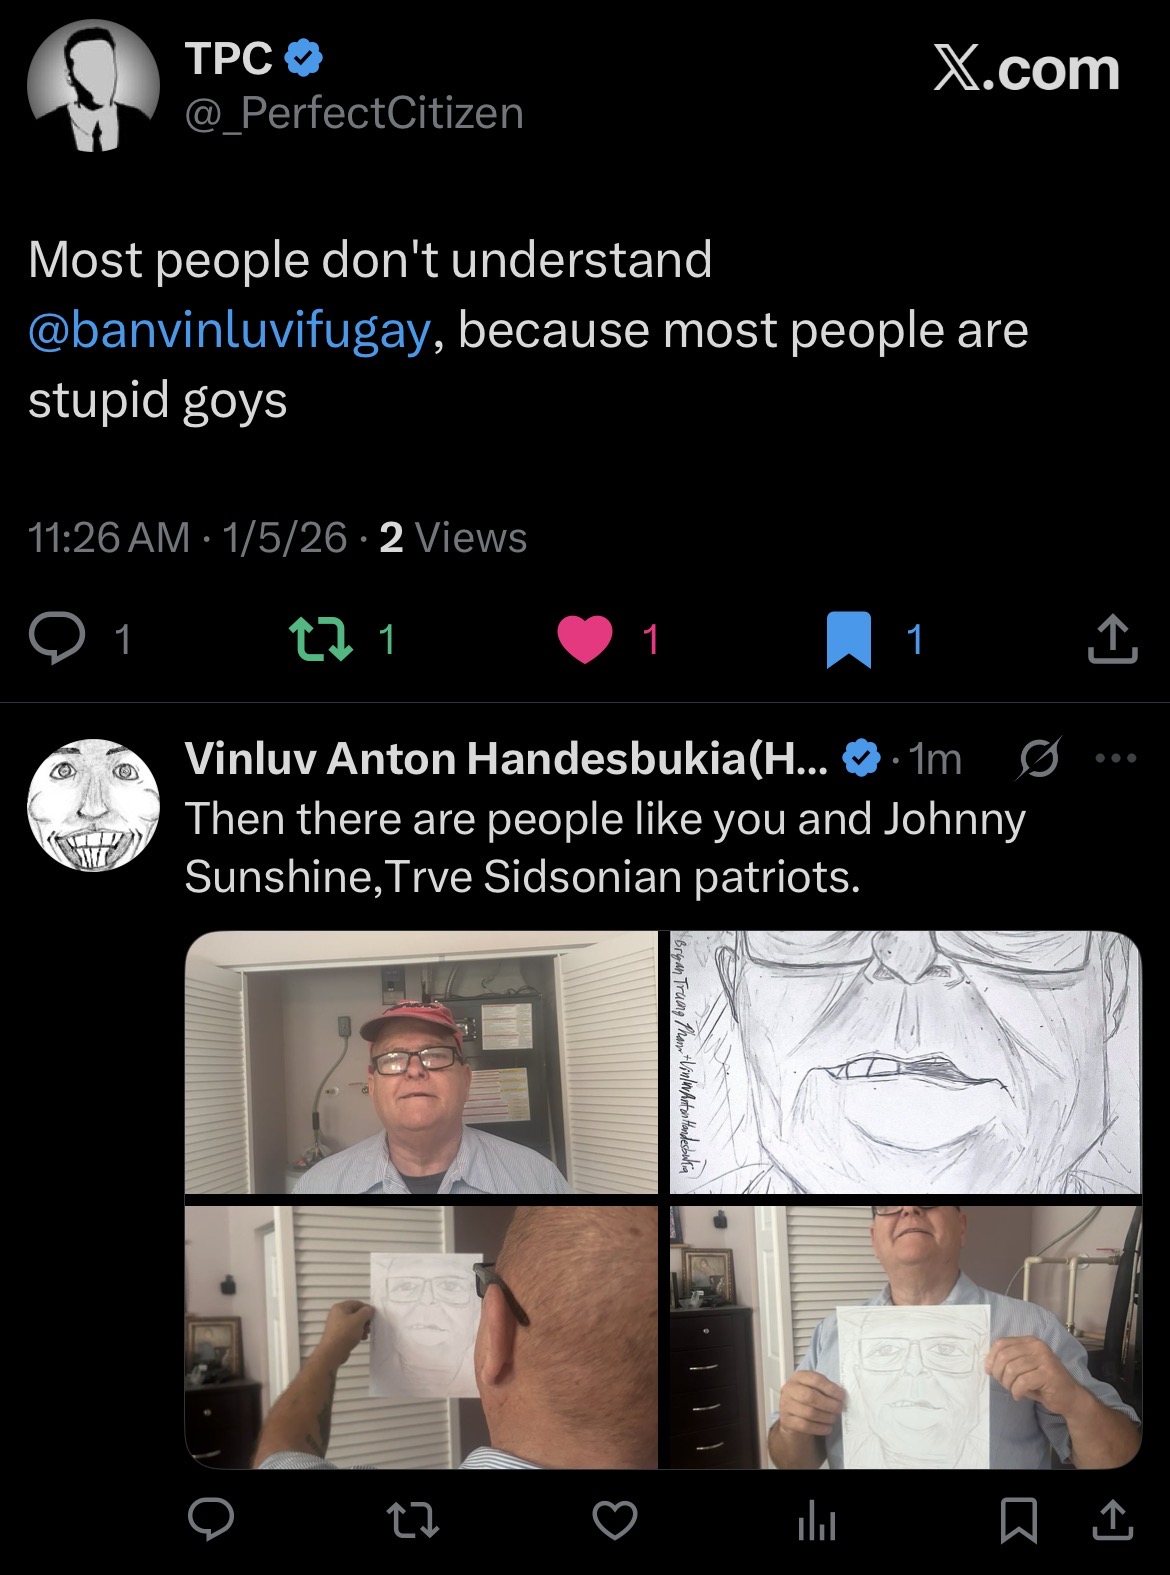Open the pencil sketch close-up image
1170x1575 pixels.
[x=905, y=1062]
